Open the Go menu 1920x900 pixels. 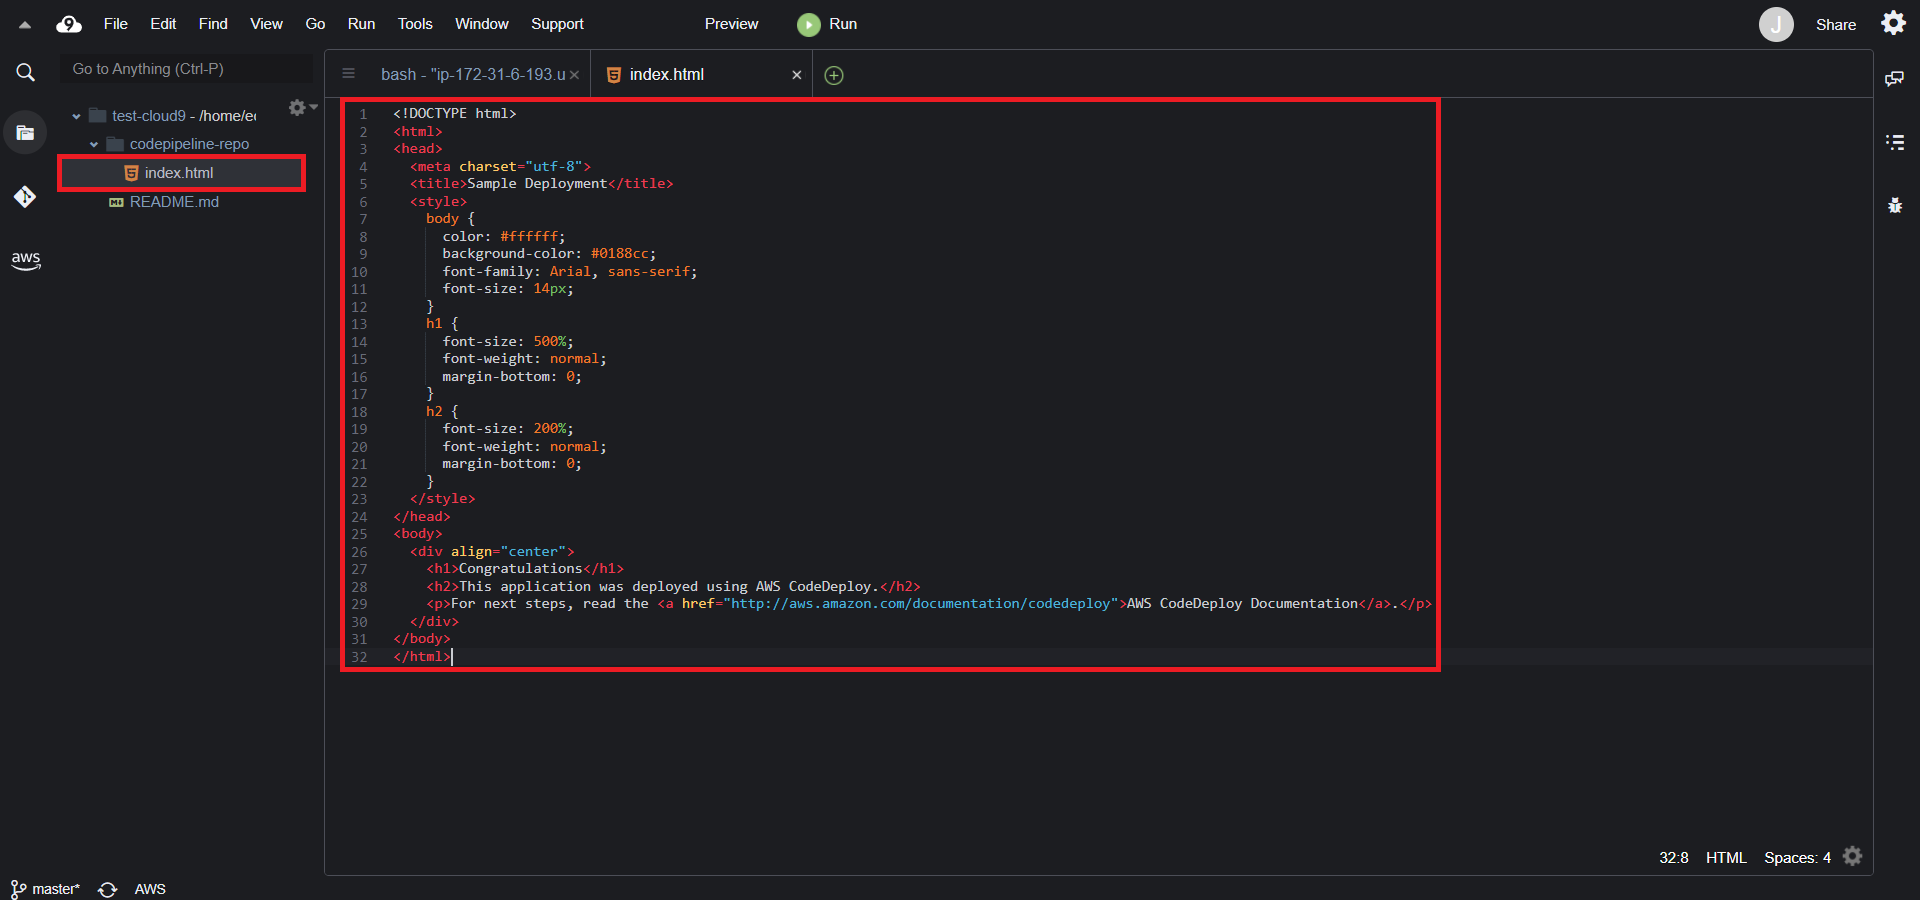click(315, 24)
